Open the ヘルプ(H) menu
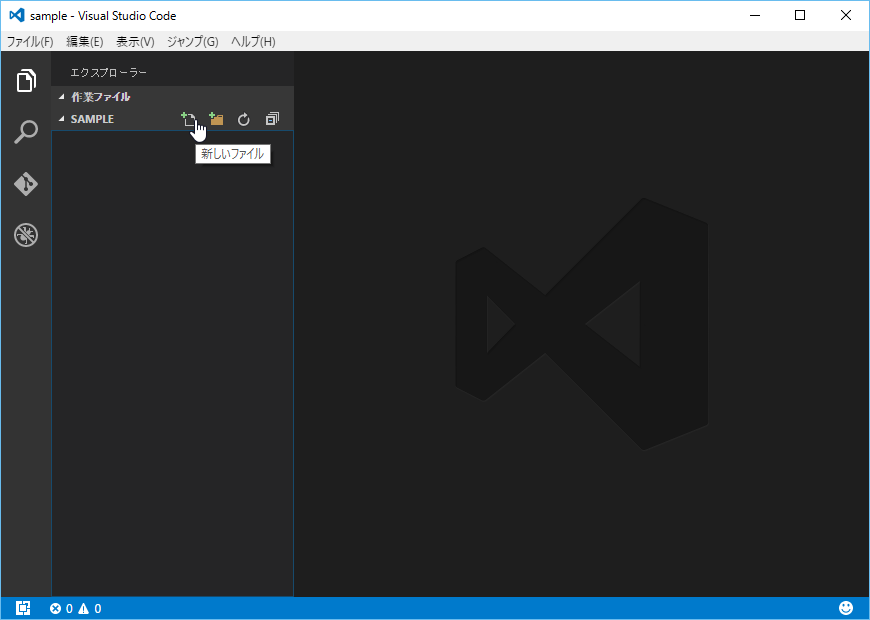 click(x=253, y=42)
